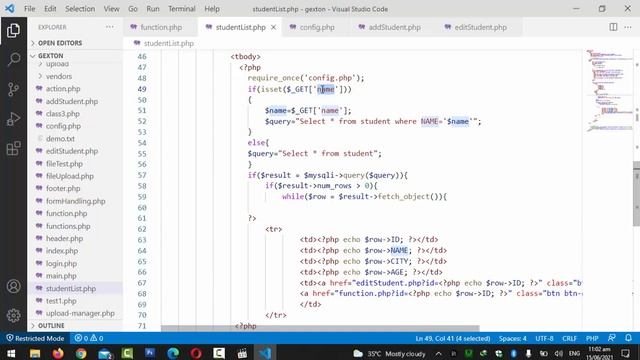Click the split editor right icon
The height and width of the screenshot is (360, 640).
click(613, 27)
